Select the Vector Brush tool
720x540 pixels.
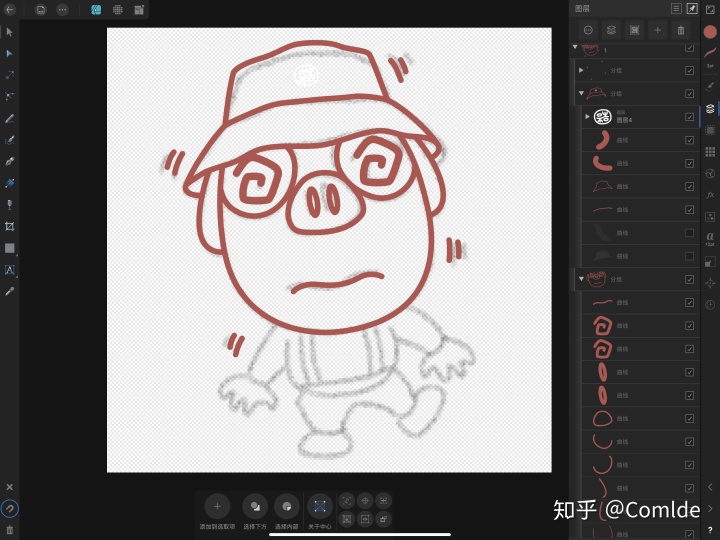point(9,140)
